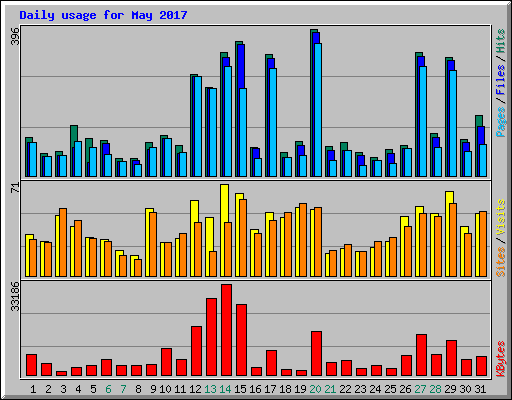Click the yellow visits bar for day 14

(x=223, y=230)
